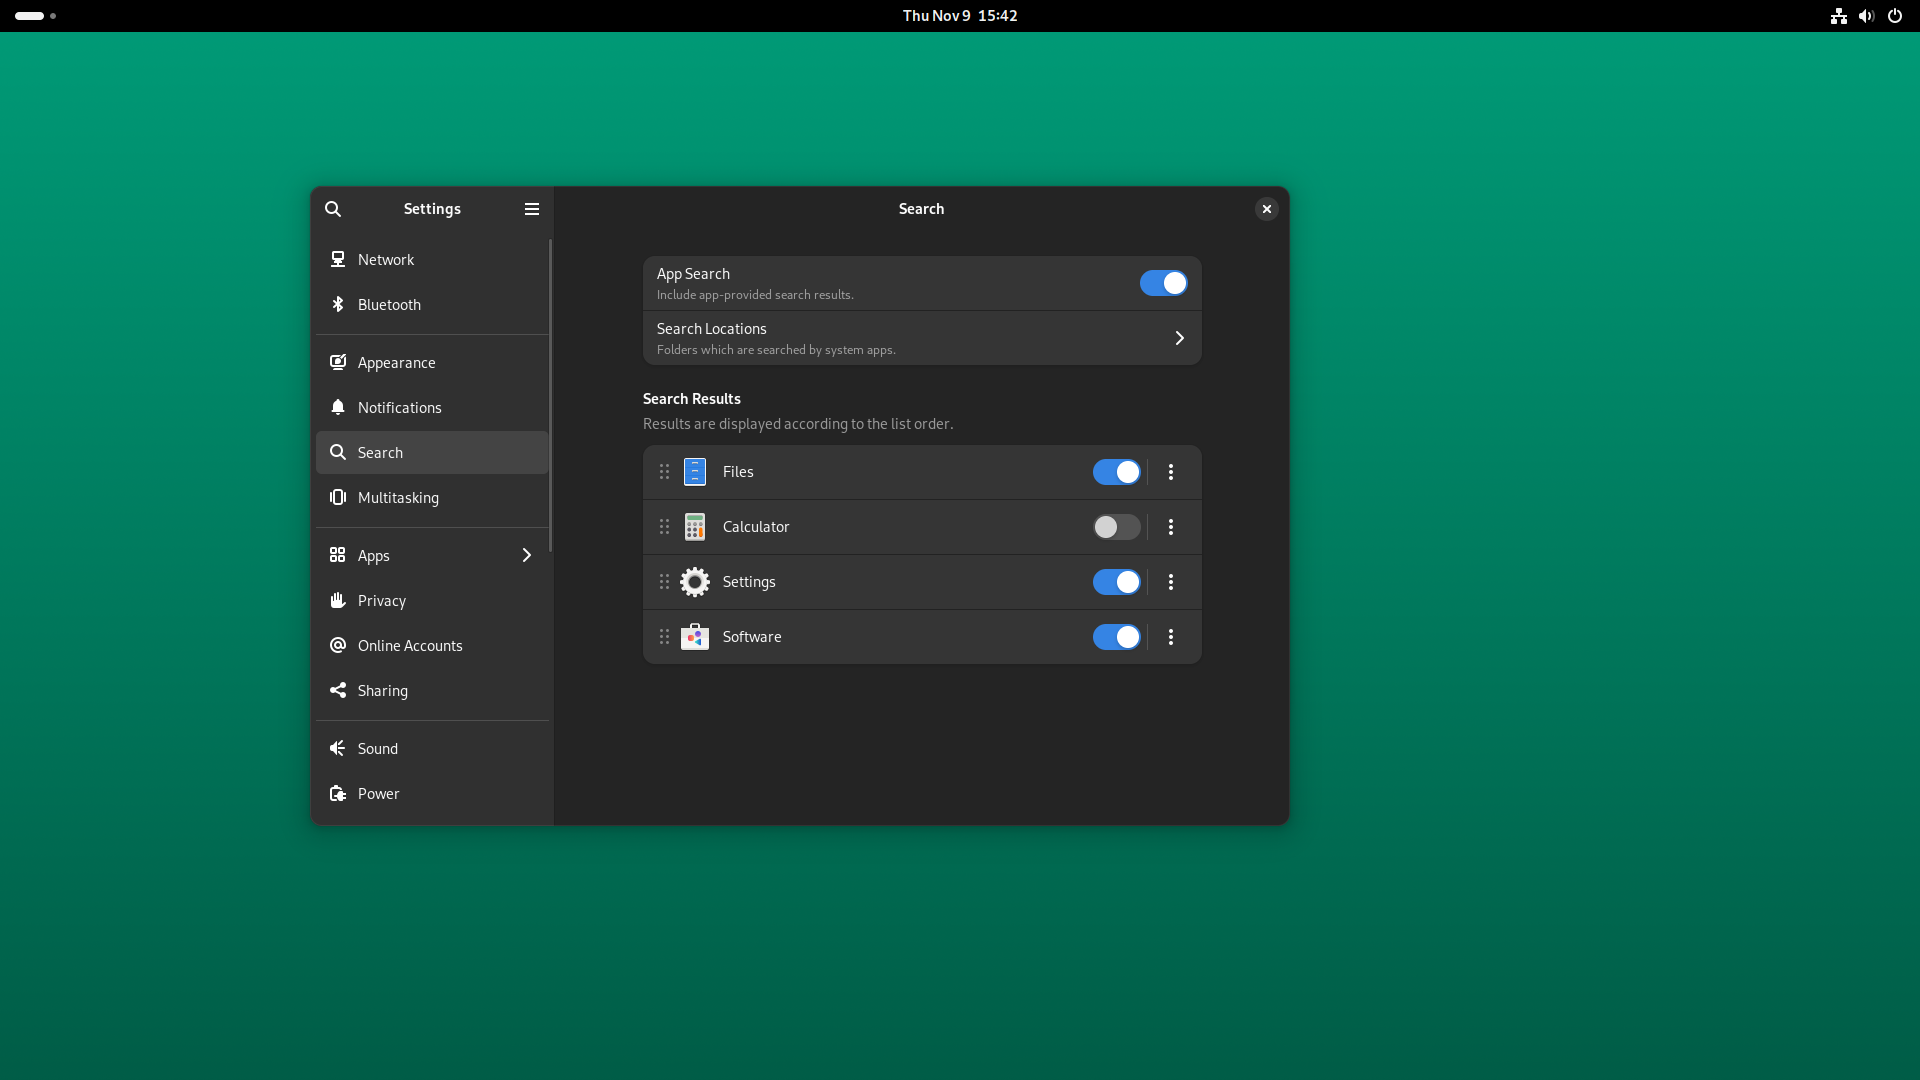Click the Bluetooth sidebar icon
Image resolution: width=1920 pixels, height=1080 pixels.
coord(338,304)
